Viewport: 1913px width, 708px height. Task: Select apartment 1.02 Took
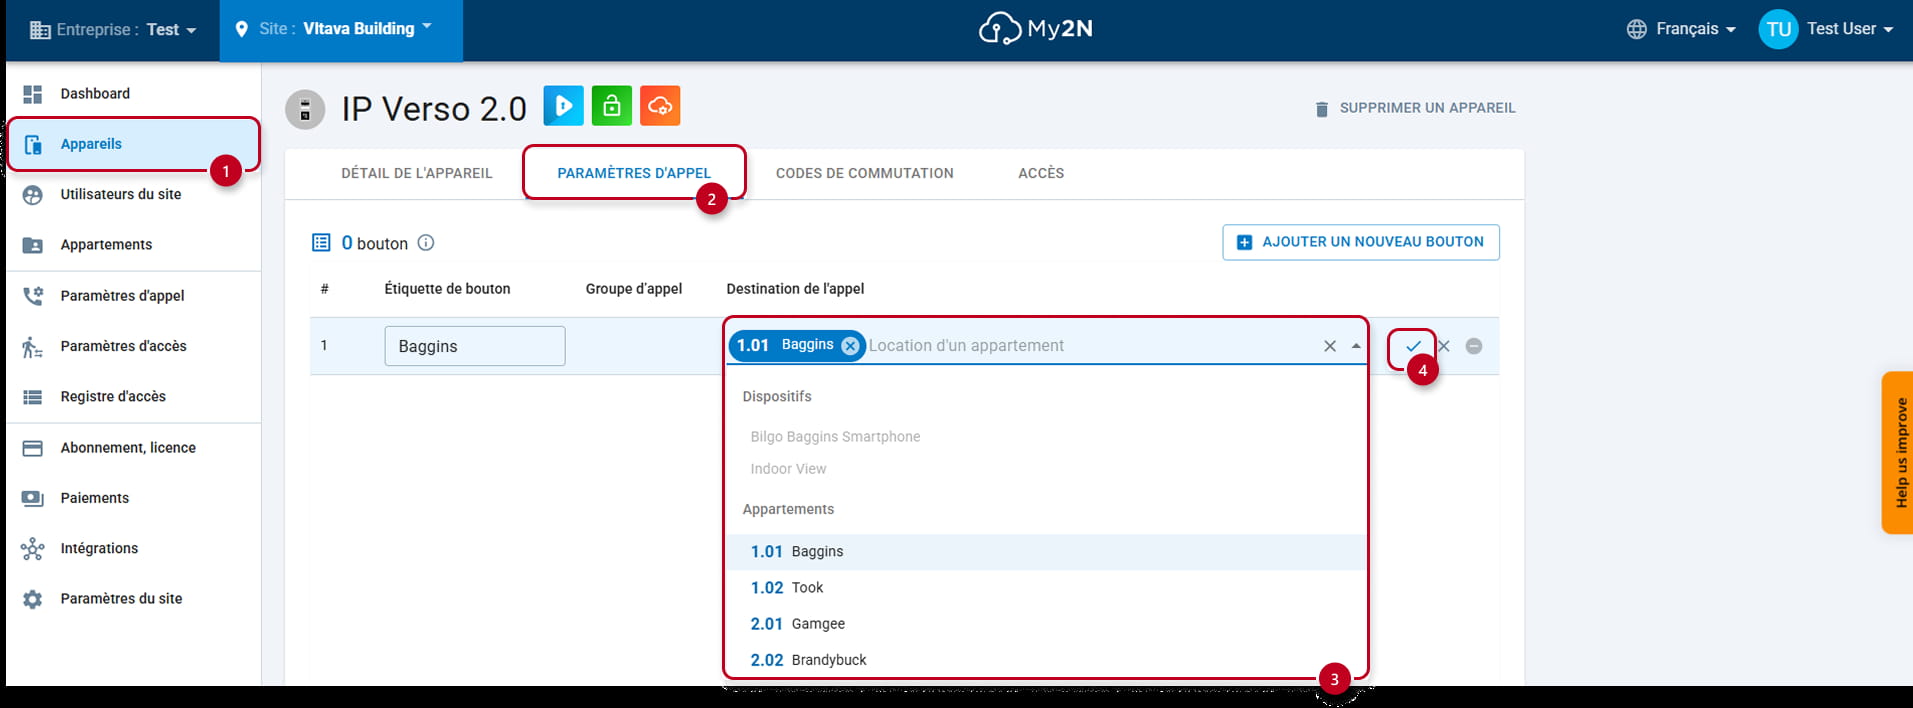1046,588
